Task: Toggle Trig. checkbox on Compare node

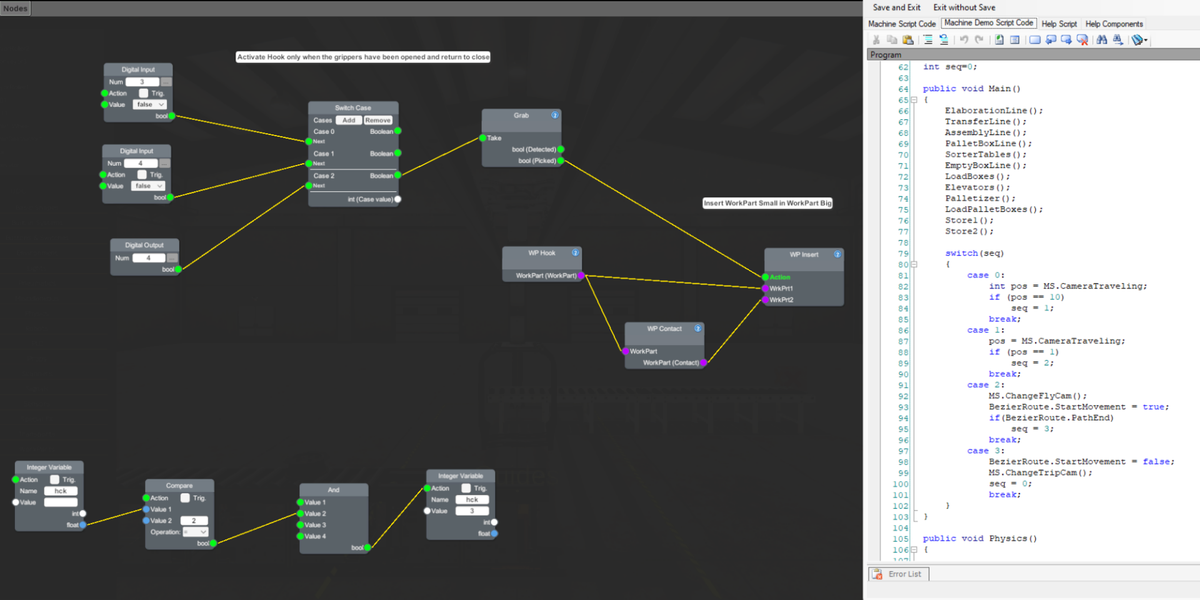Action: coord(186,498)
